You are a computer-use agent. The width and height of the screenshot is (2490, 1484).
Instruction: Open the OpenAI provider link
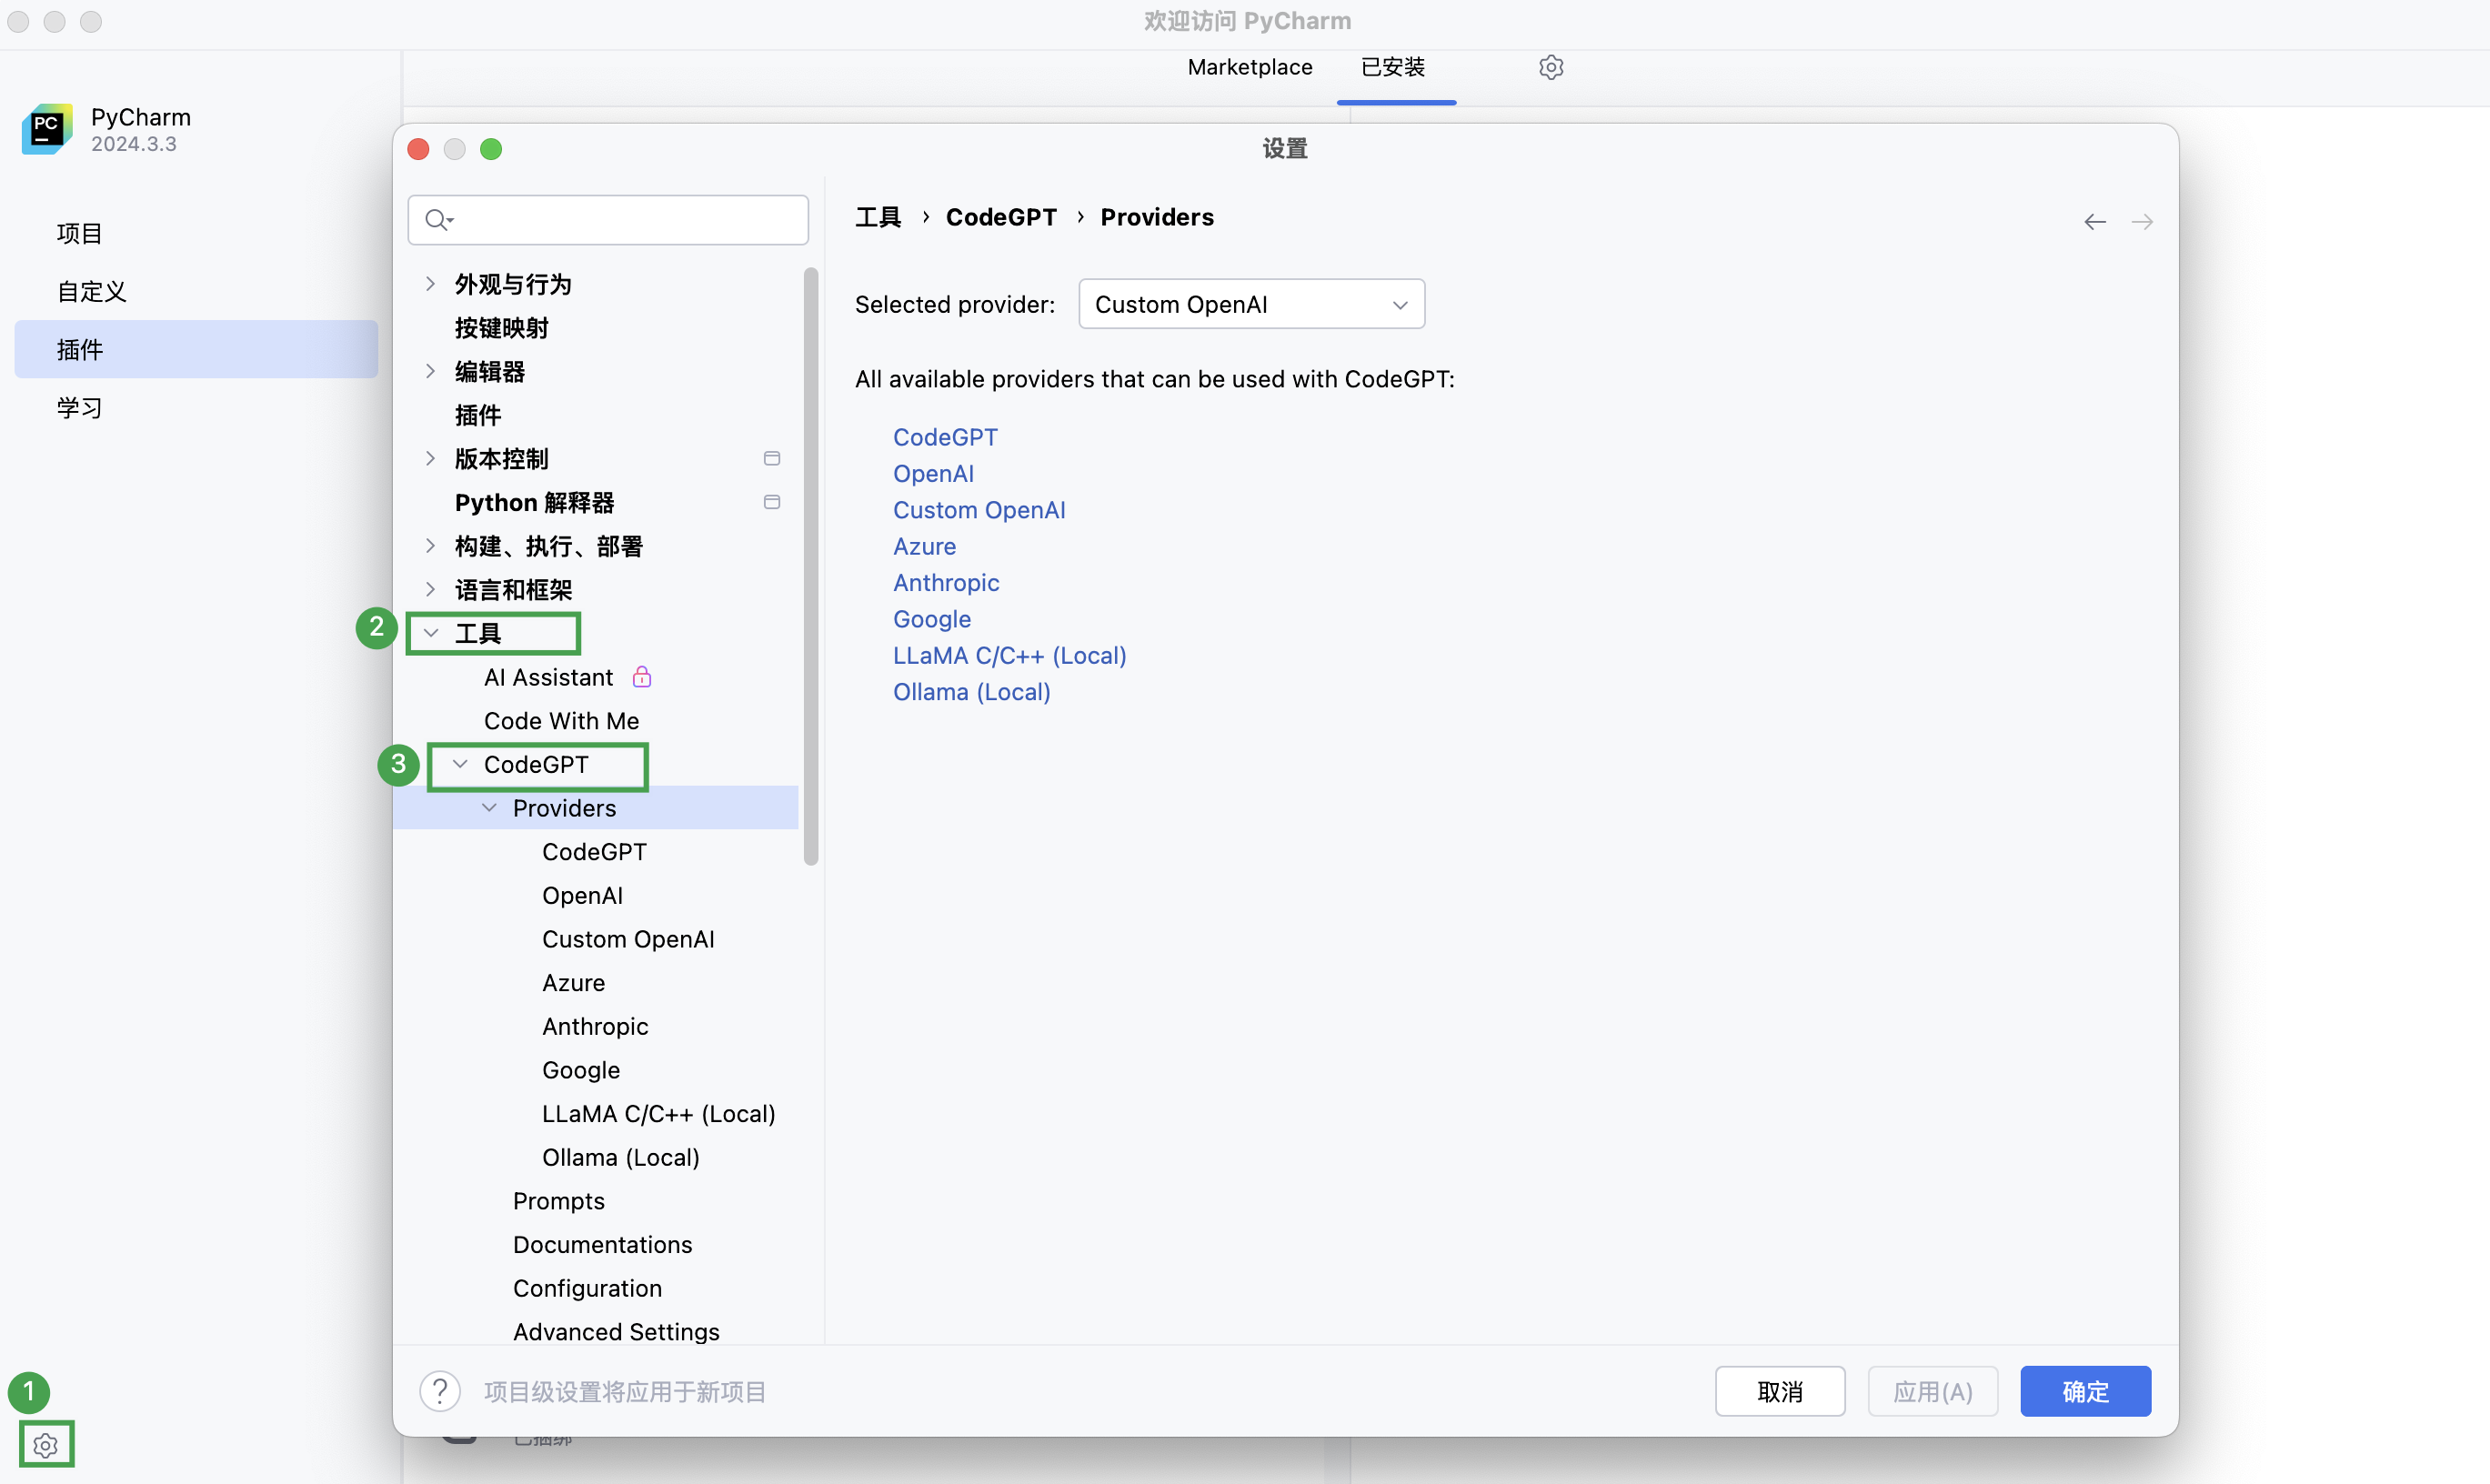click(x=933, y=473)
